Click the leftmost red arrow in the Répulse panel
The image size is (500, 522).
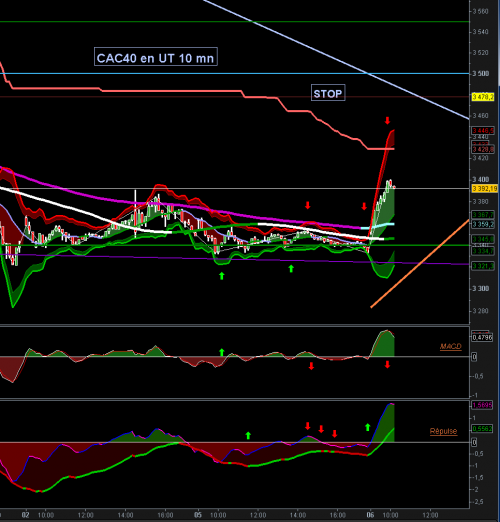(308, 426)
